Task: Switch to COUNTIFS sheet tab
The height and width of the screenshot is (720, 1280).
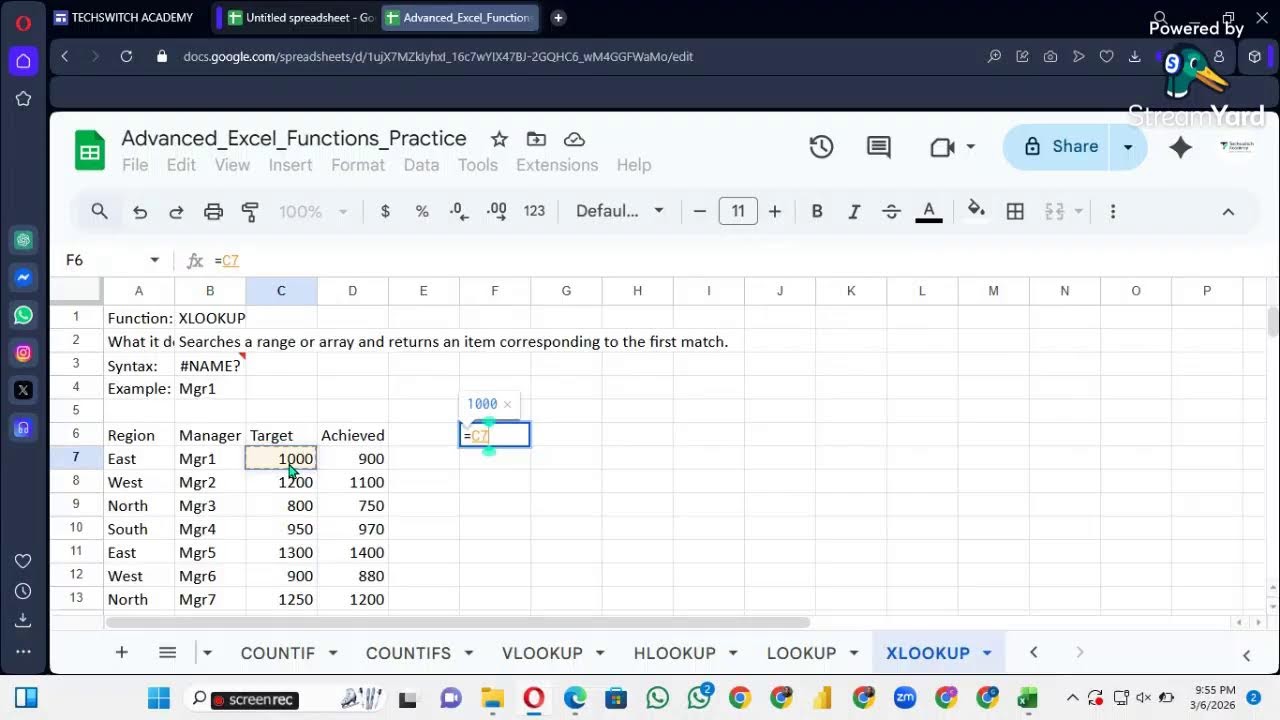Action: point(408,653)
